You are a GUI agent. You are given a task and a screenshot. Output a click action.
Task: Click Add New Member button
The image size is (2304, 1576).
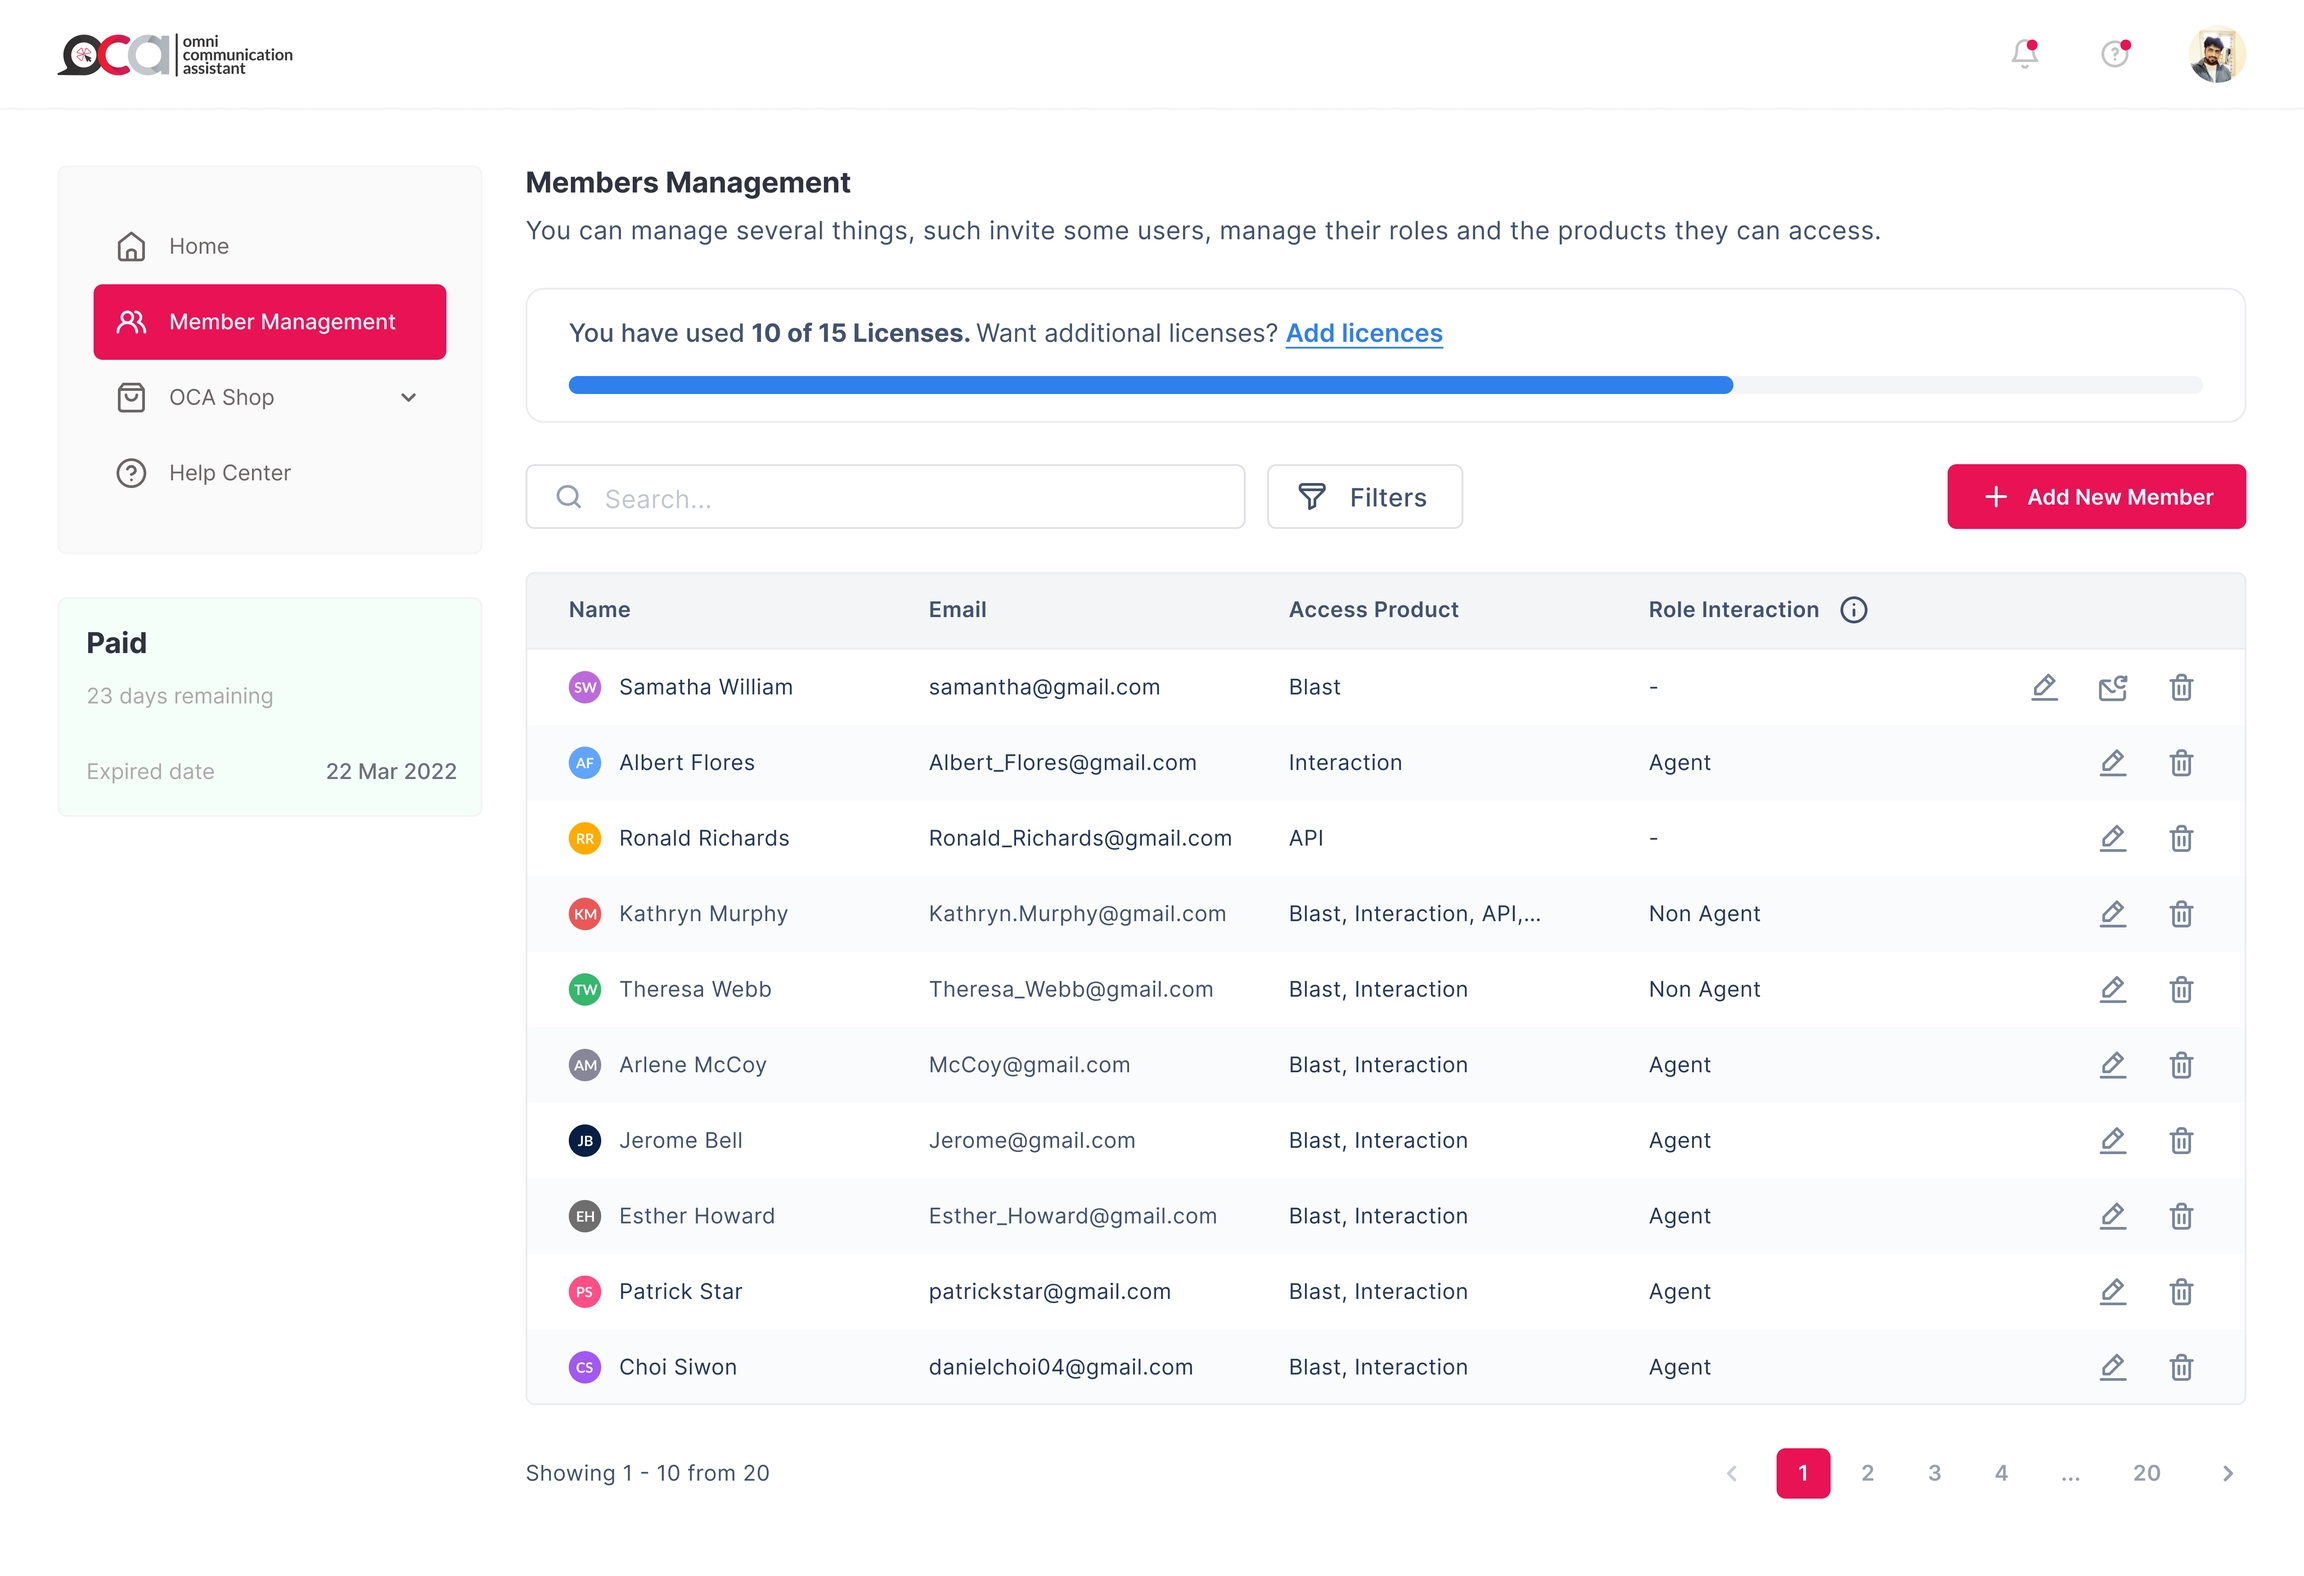pyautogui.click(x=2096, y=497)
